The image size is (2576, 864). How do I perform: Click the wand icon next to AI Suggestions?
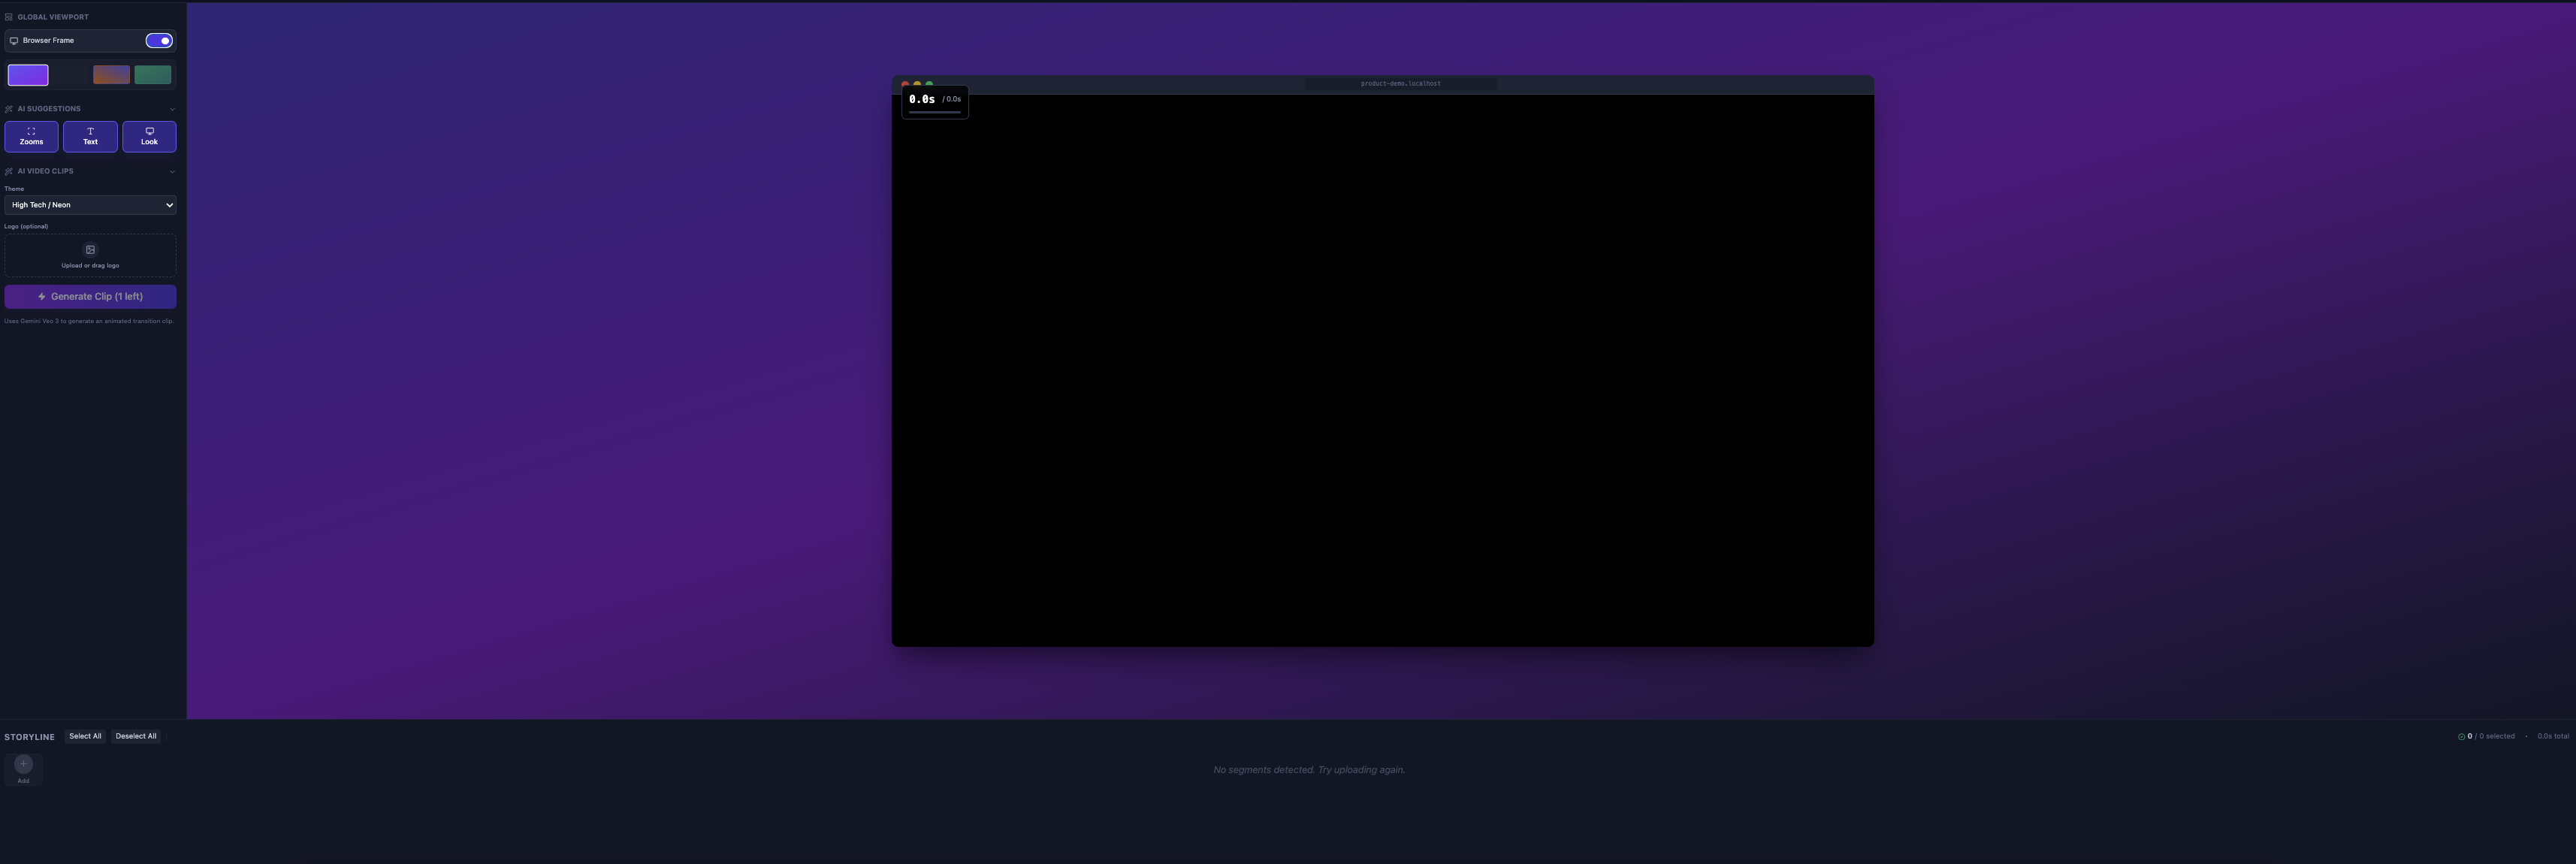pyautogui.click(x=9, y=108)
